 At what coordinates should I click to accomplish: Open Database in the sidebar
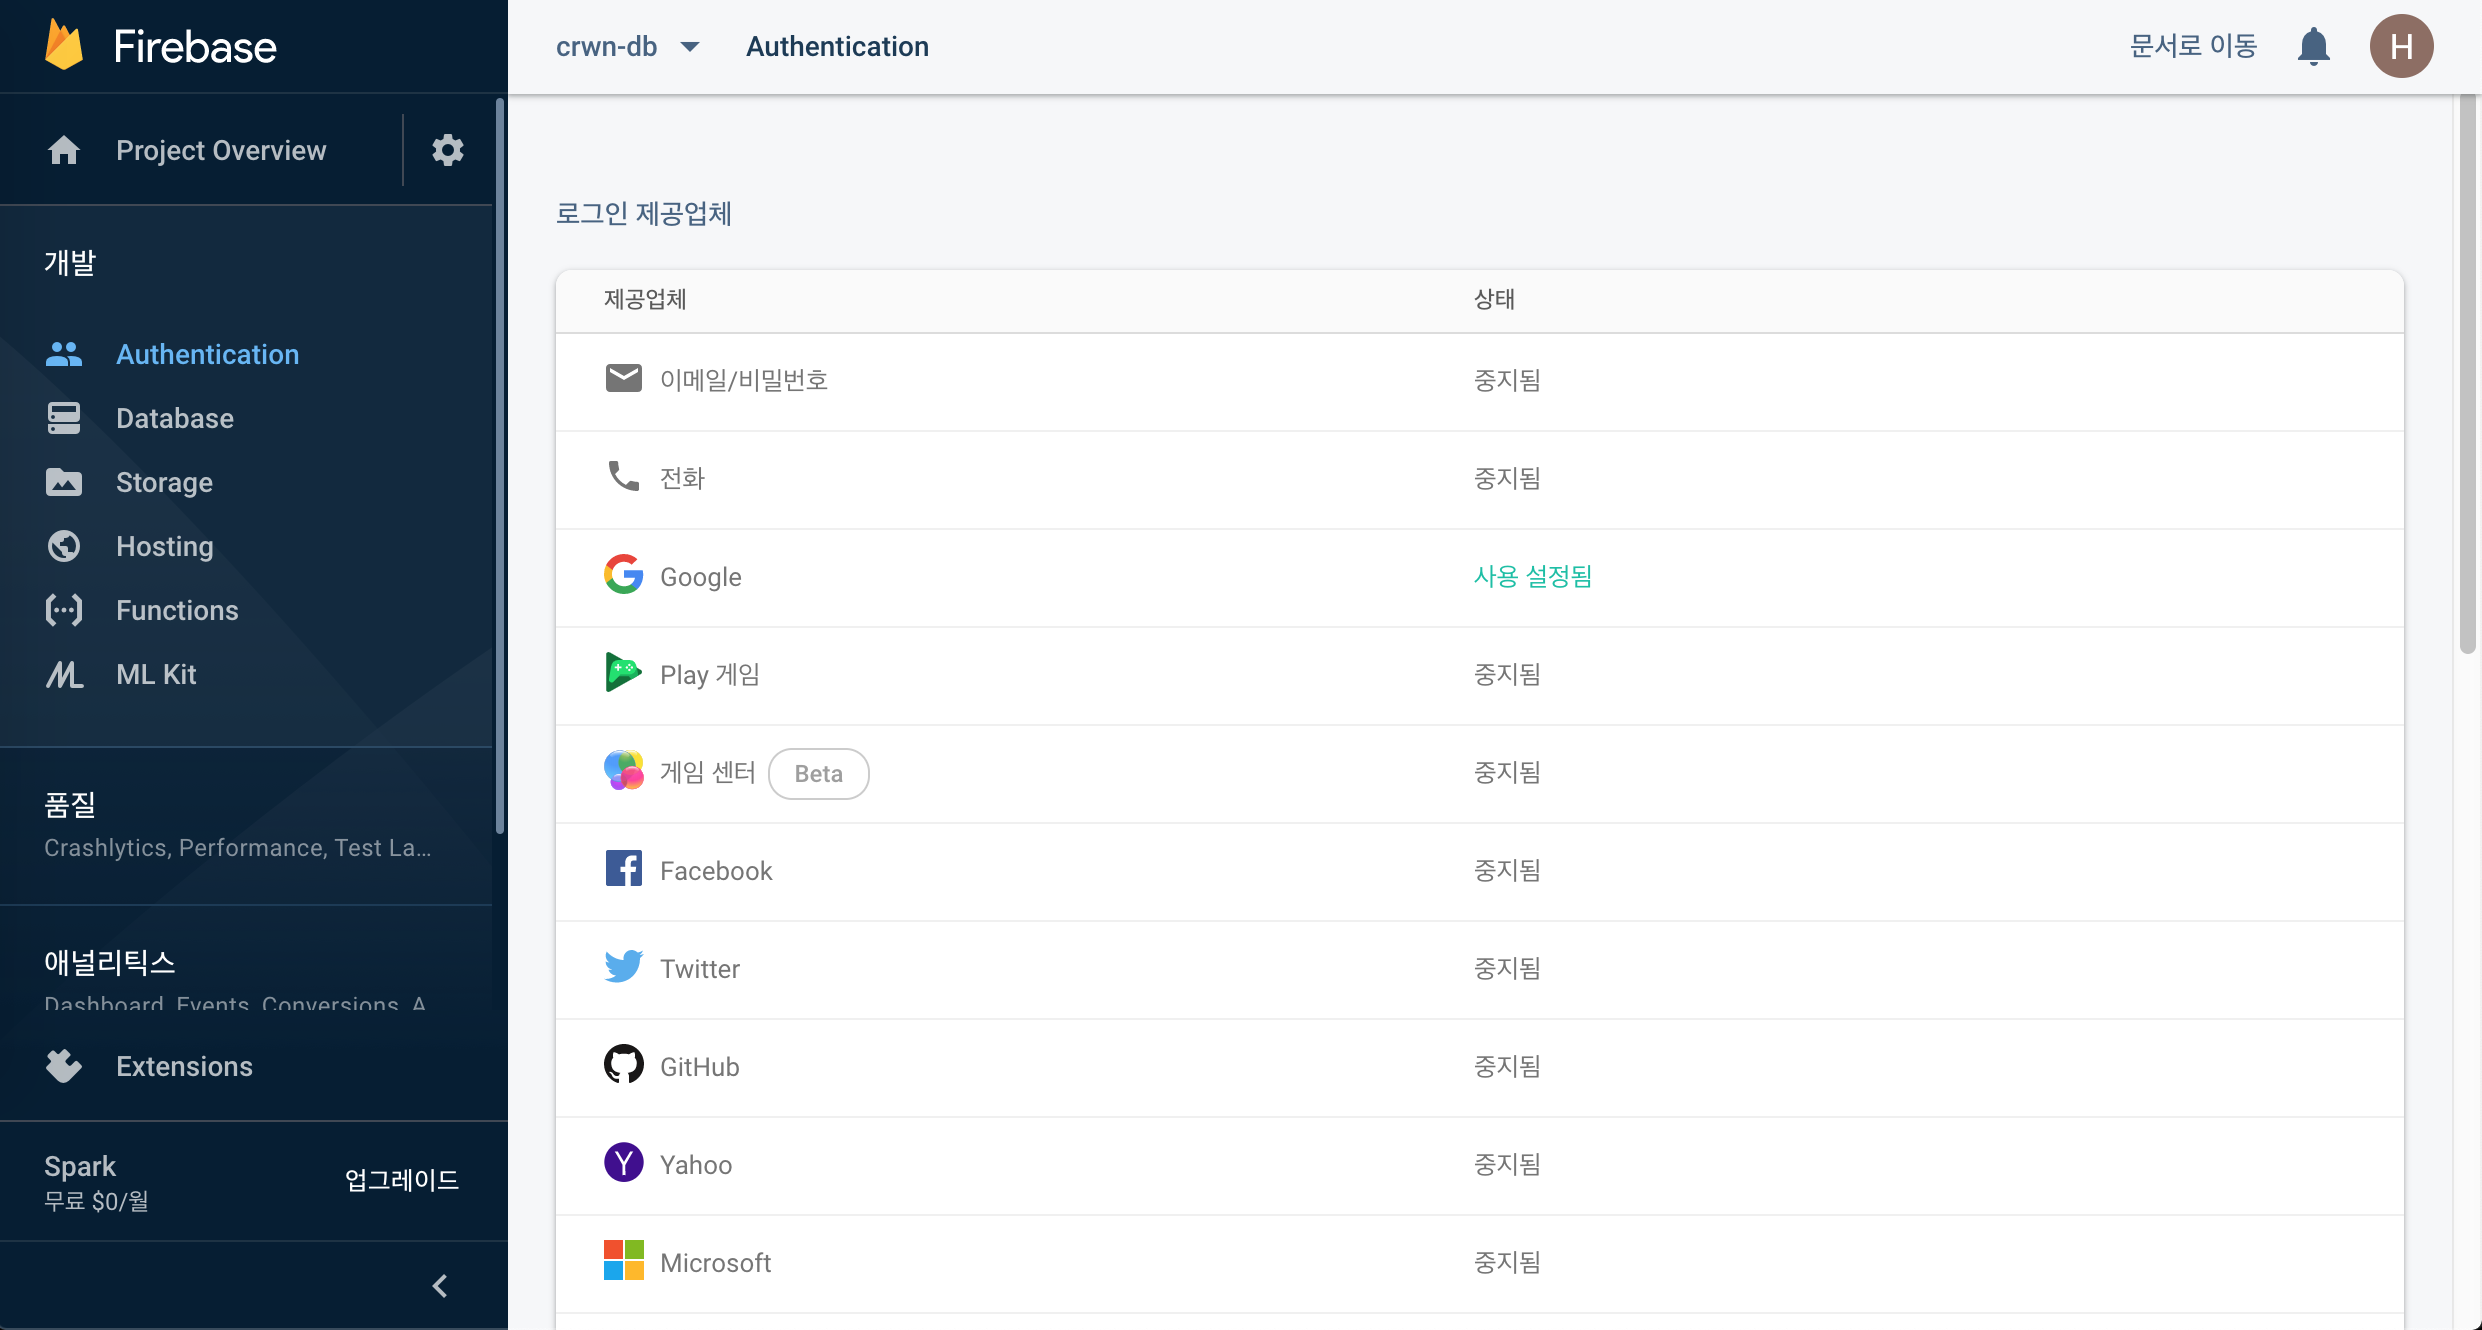point(175,418)
